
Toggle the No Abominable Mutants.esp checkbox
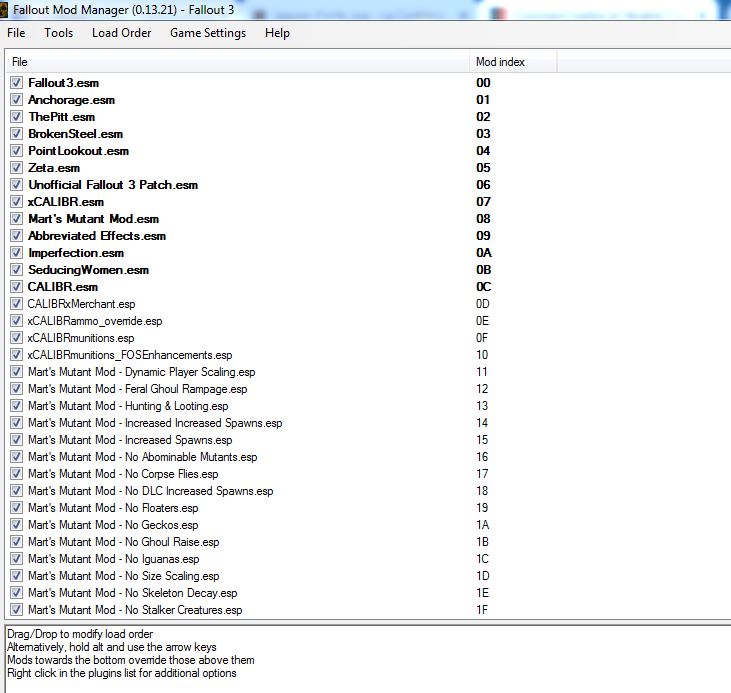pyautogui.click(x=16, y=457)
